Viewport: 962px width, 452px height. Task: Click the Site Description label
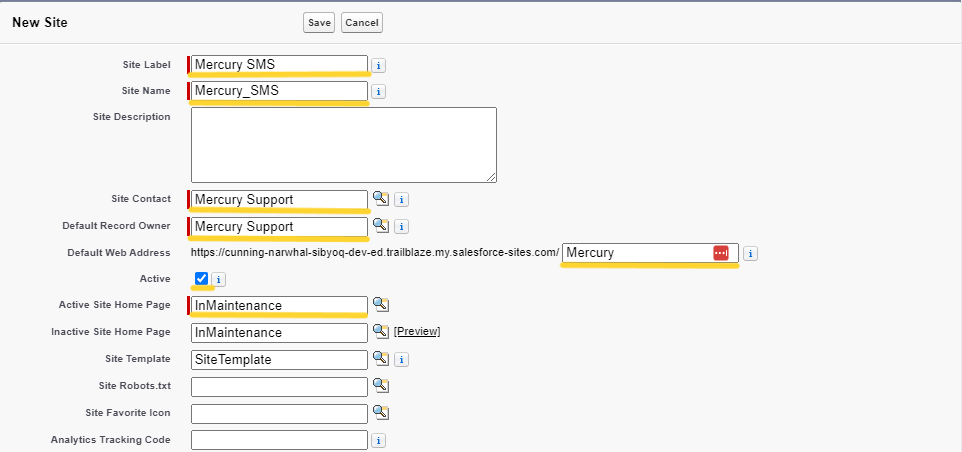132,117
